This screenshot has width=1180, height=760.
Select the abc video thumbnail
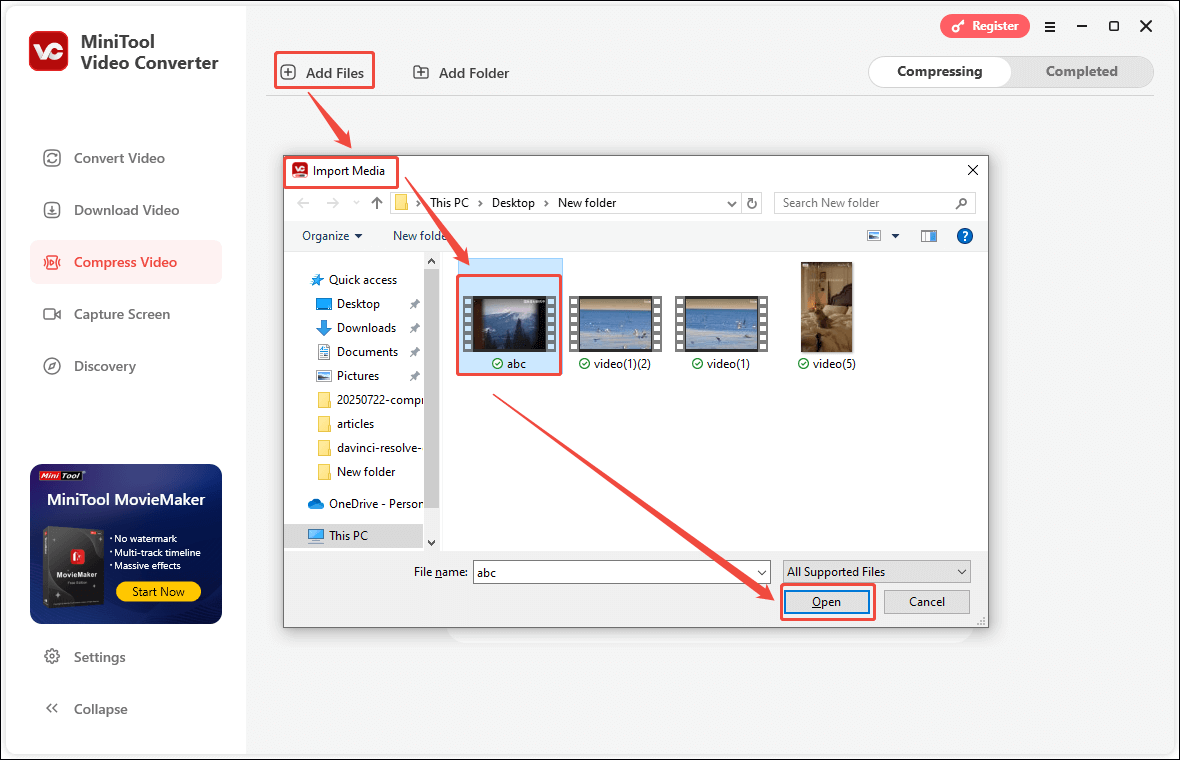tap(509, 324)
